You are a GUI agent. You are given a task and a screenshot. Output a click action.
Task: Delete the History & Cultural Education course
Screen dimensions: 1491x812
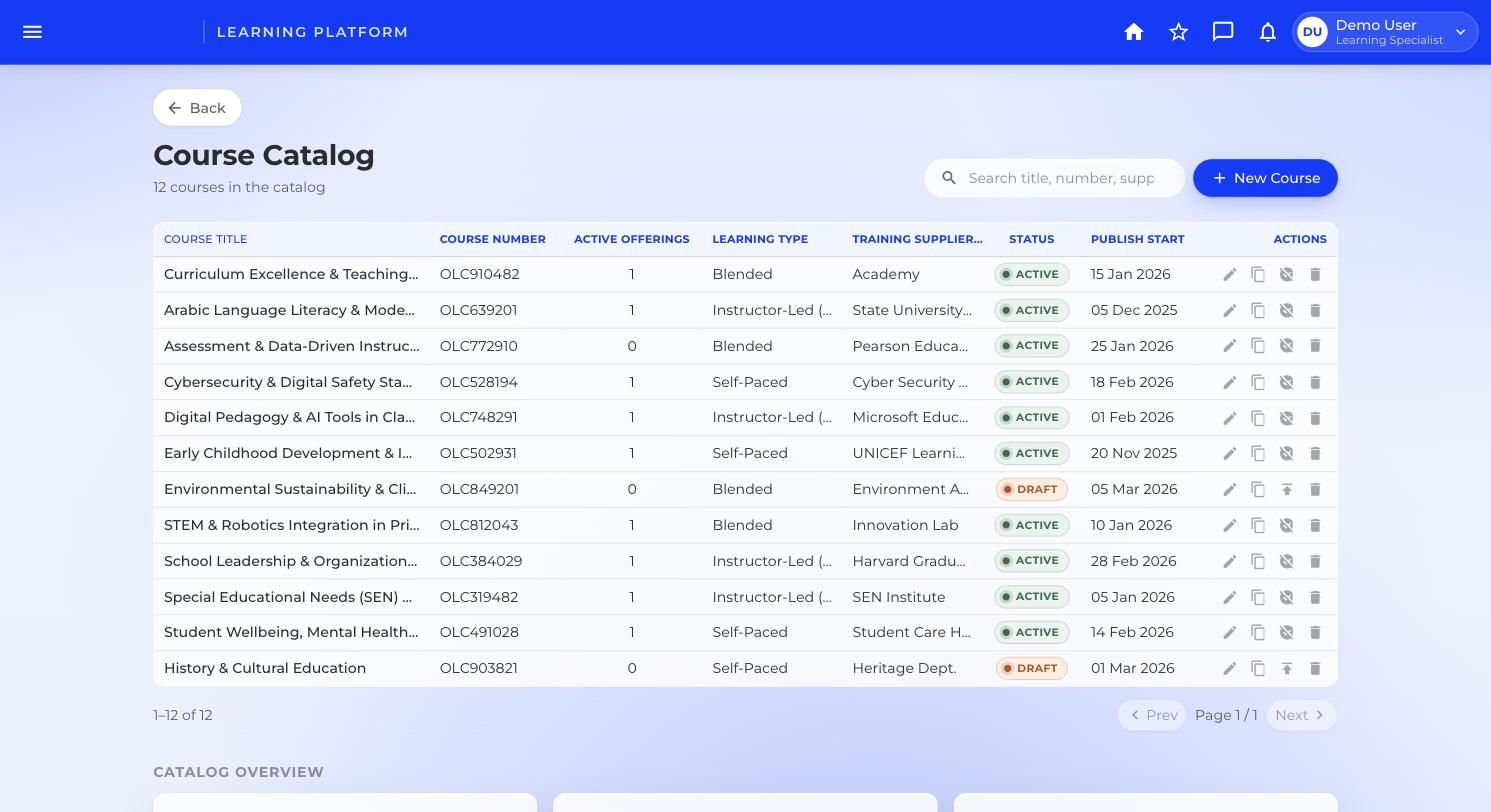pyautogui.click(x=1315, y=668)
